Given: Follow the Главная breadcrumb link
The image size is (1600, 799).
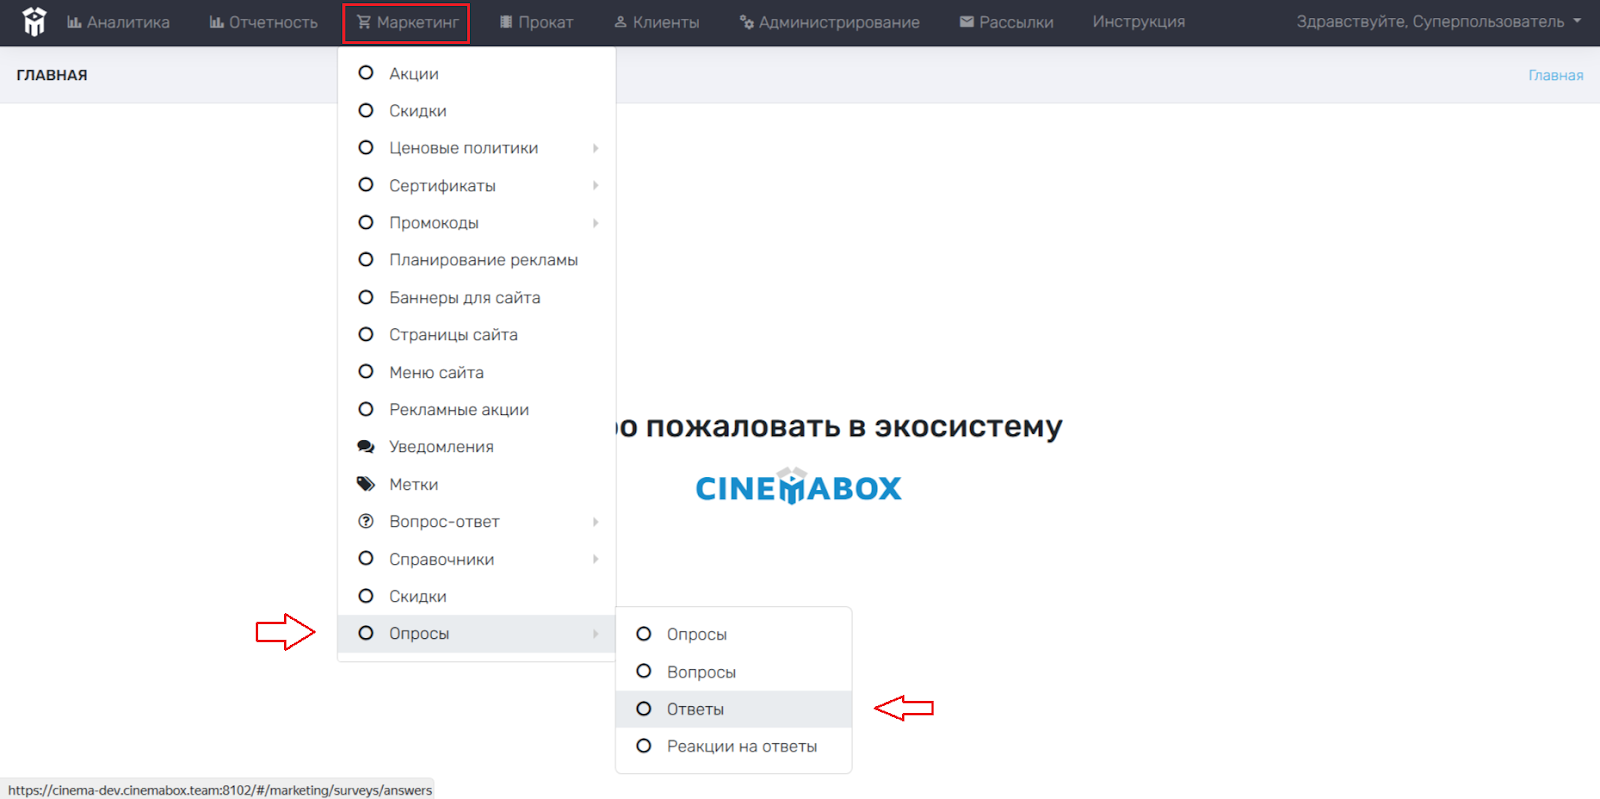Looking at the screenshot, I should (x=1555, y=75).
